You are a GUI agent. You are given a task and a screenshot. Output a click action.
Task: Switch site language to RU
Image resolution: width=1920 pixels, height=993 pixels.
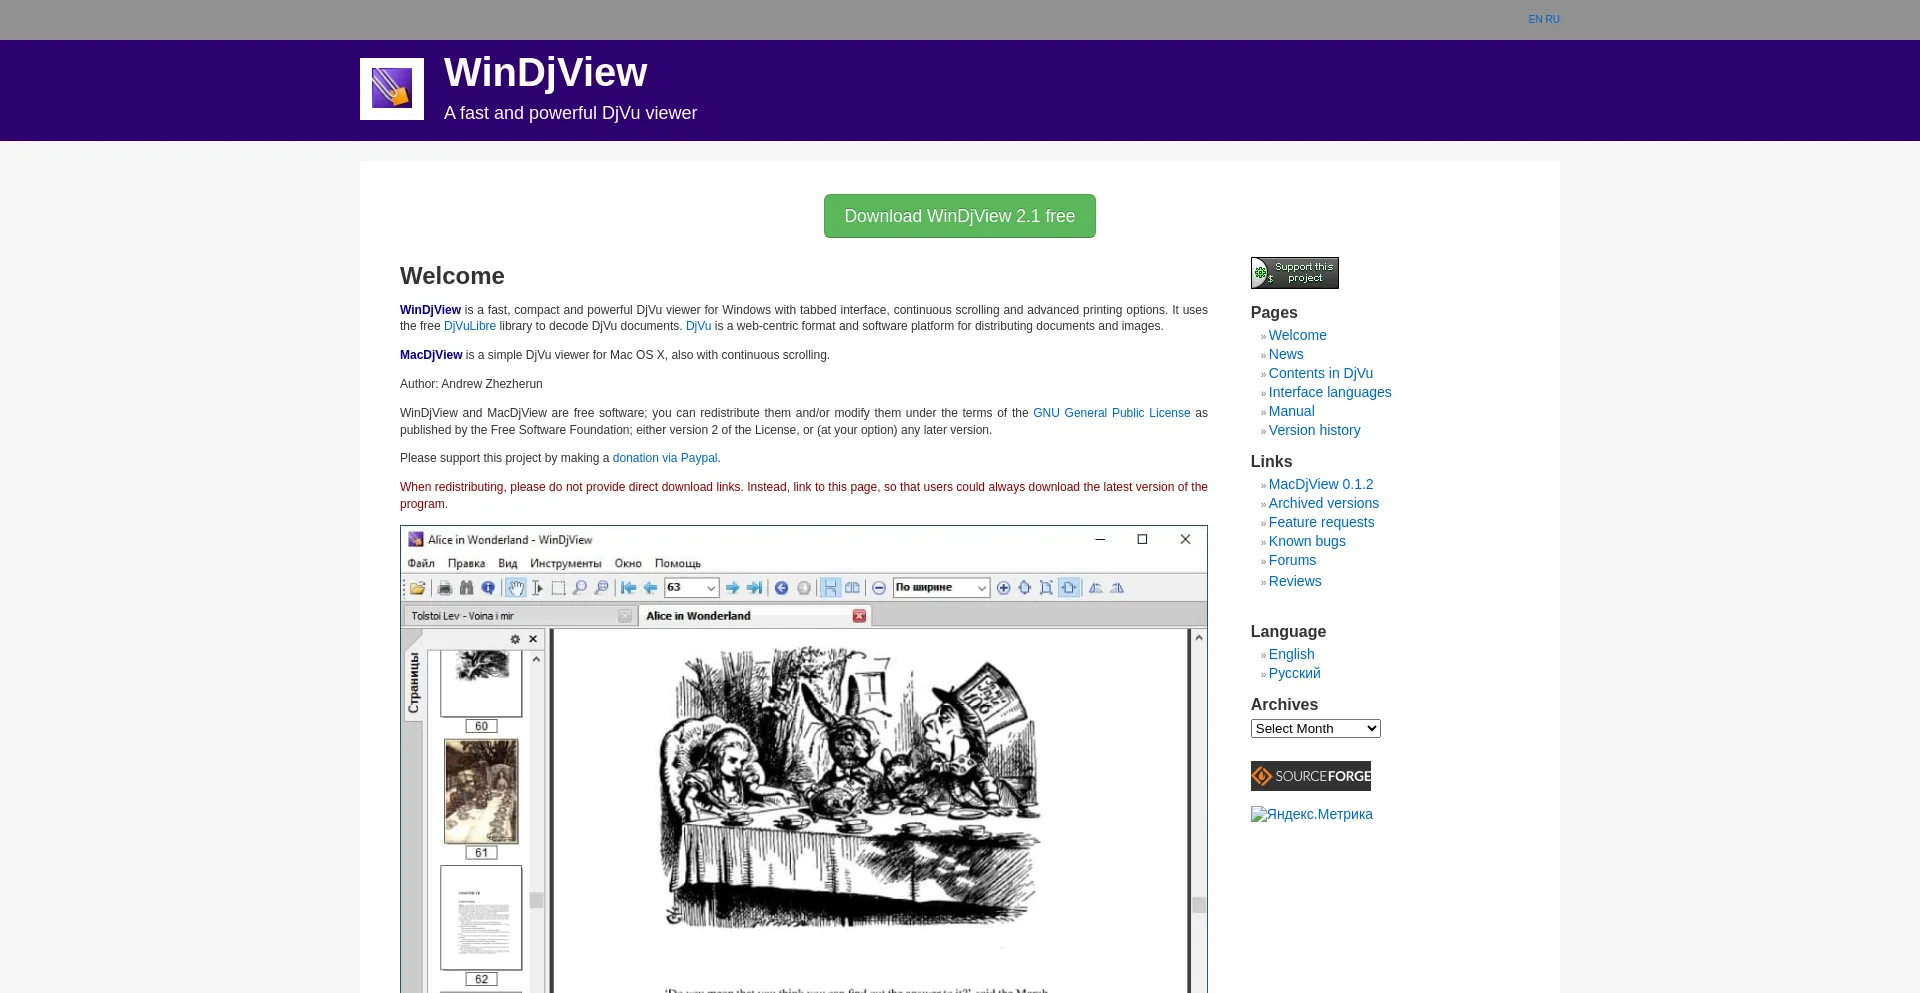click(1552, 19)
